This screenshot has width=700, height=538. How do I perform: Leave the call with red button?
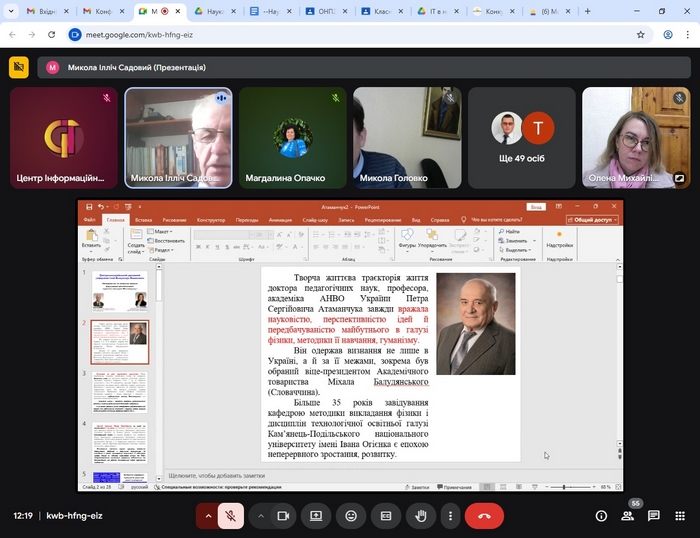click(x=484, y=516)
